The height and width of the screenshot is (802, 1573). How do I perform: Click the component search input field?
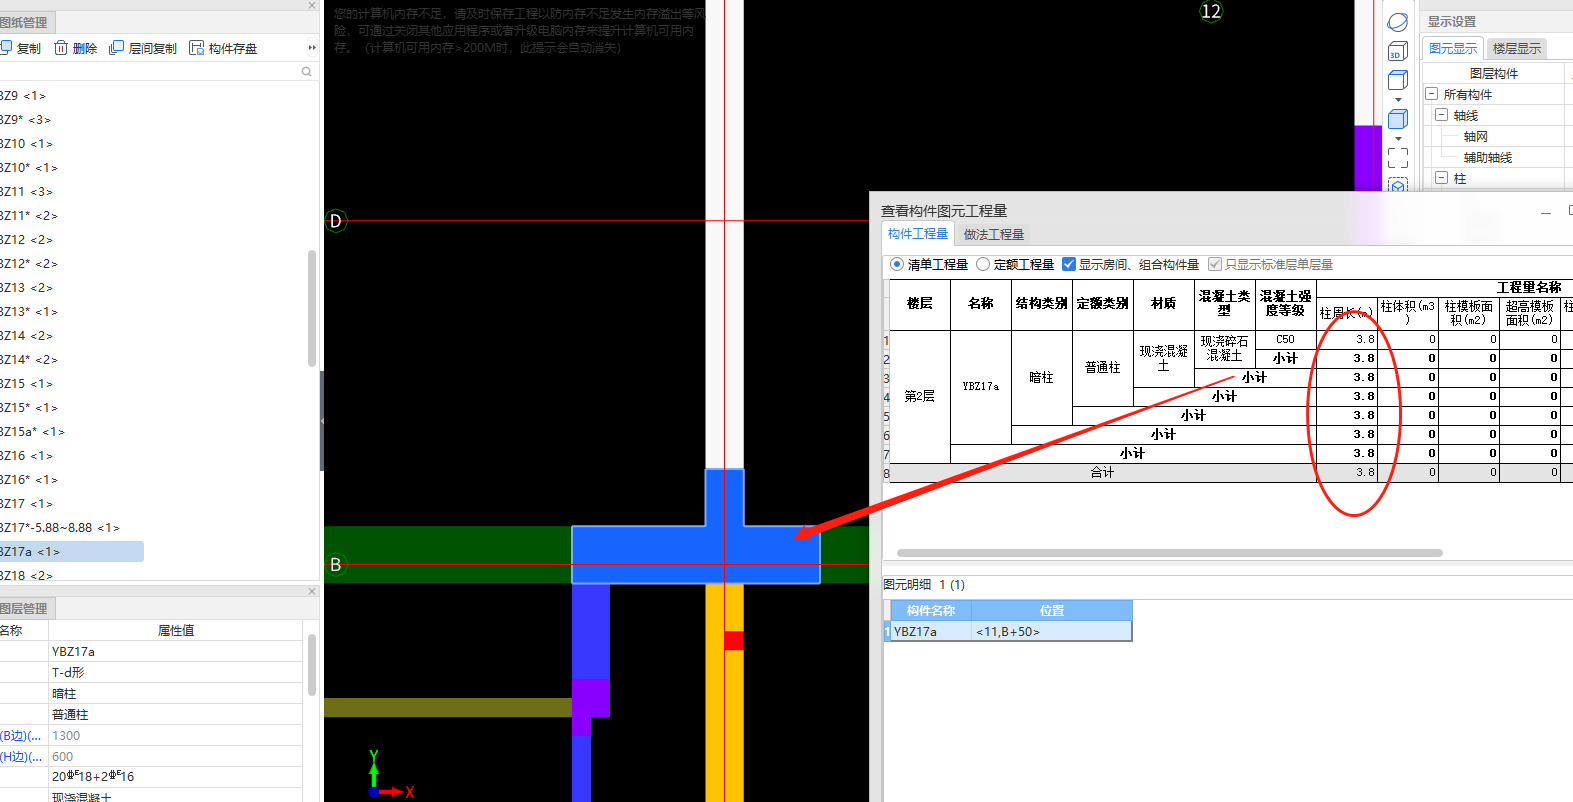[x=150, y=72]
